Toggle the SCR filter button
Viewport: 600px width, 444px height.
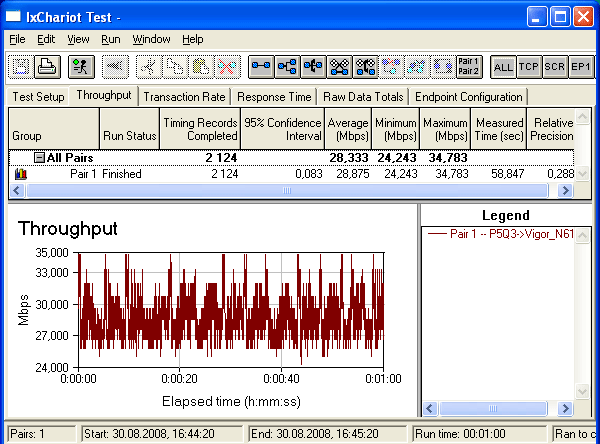point(555,67)
